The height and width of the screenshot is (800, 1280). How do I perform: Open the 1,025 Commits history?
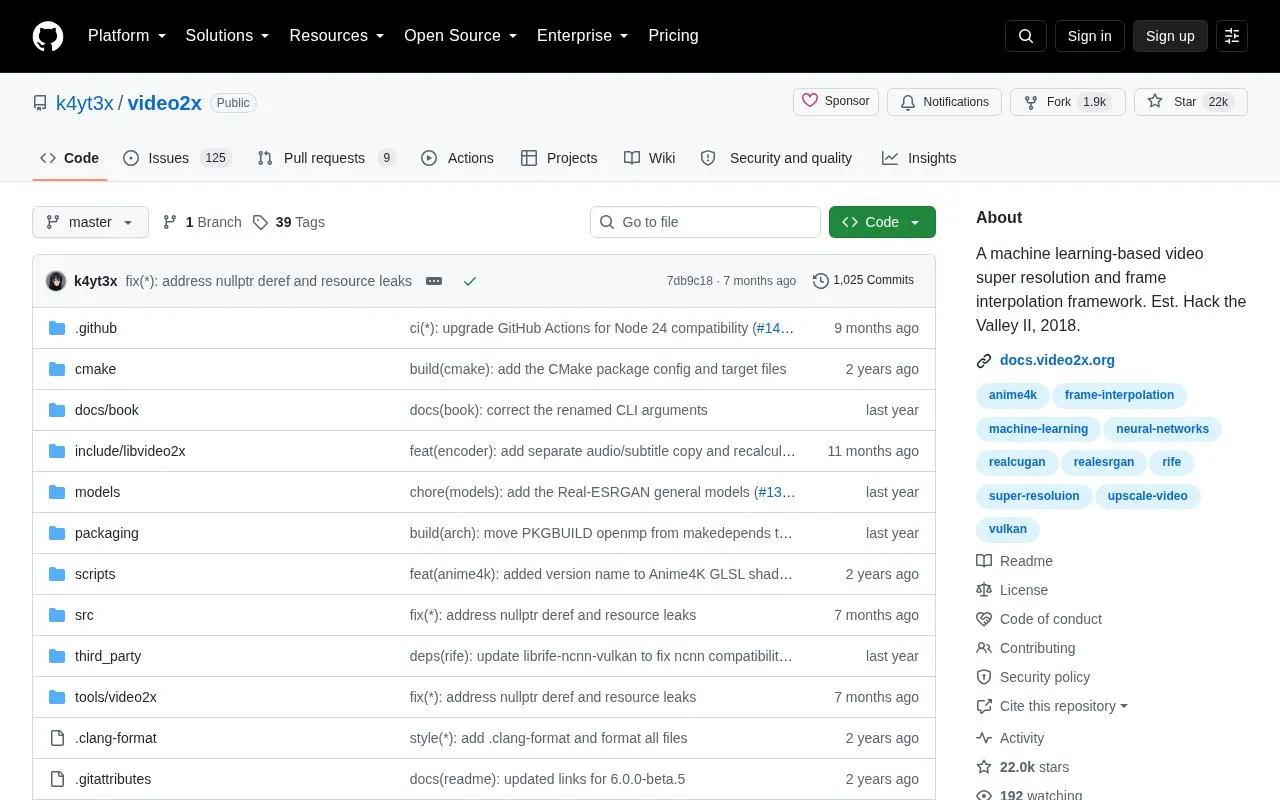coord(864,281)
